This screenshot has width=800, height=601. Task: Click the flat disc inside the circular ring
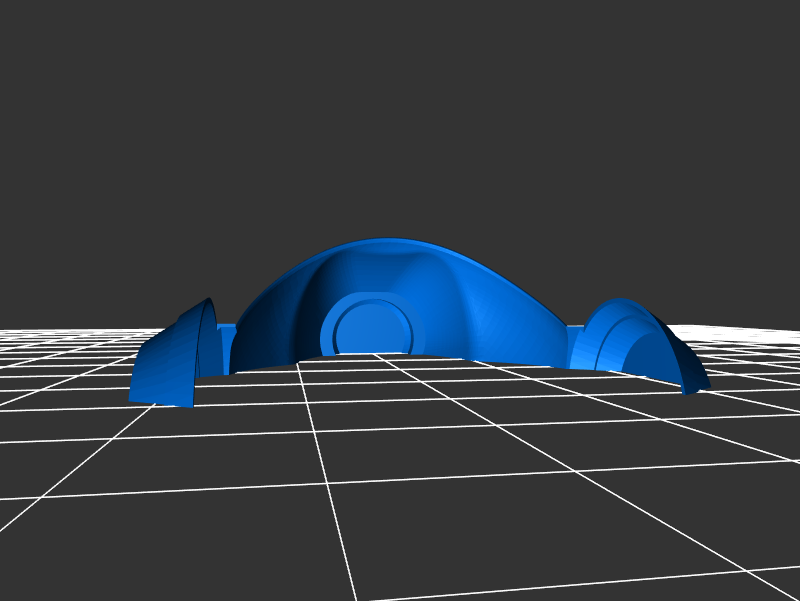pos(371,328)
